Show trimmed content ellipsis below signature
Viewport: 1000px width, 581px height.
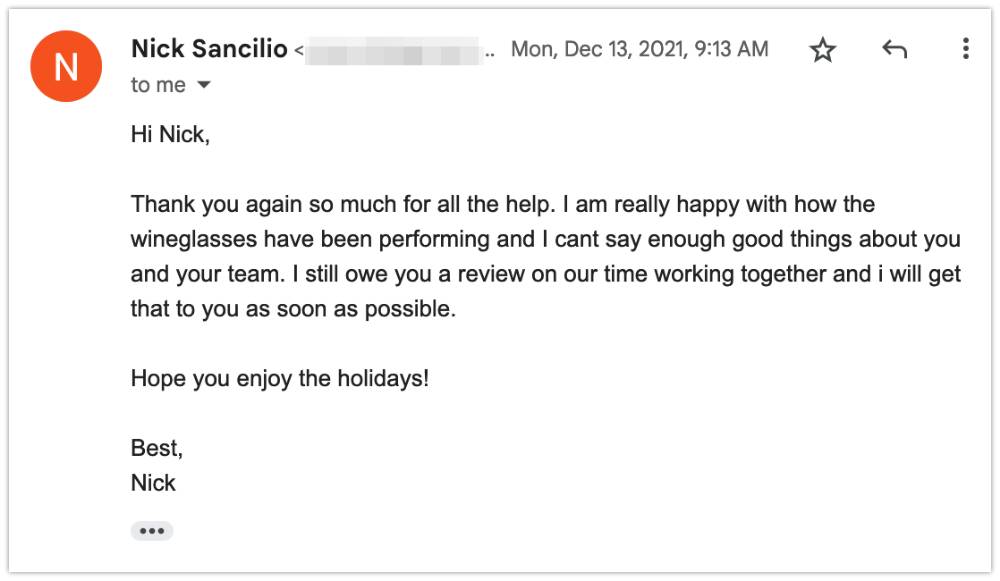point(152,531)
